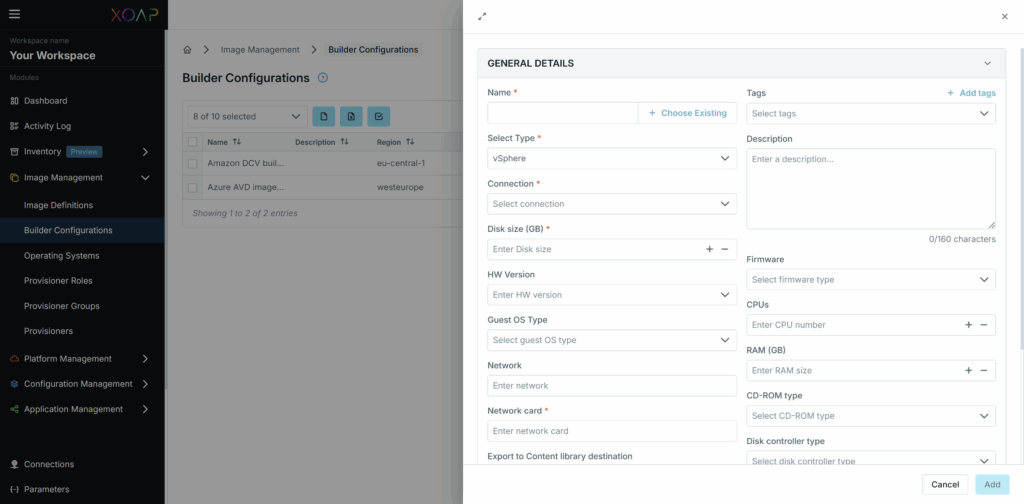Sort by Region column arrows

(410, 142)
